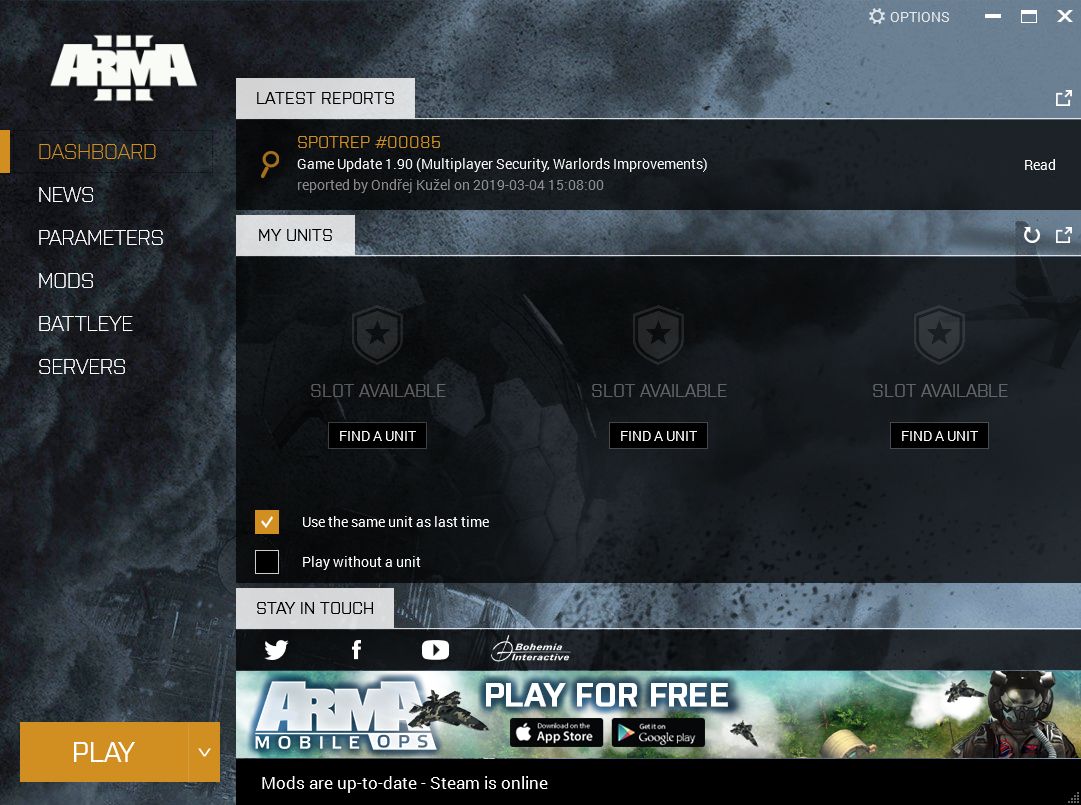1081x805 pixels.
Task: Pop out the My Units panel
Action: (1064, 235)
